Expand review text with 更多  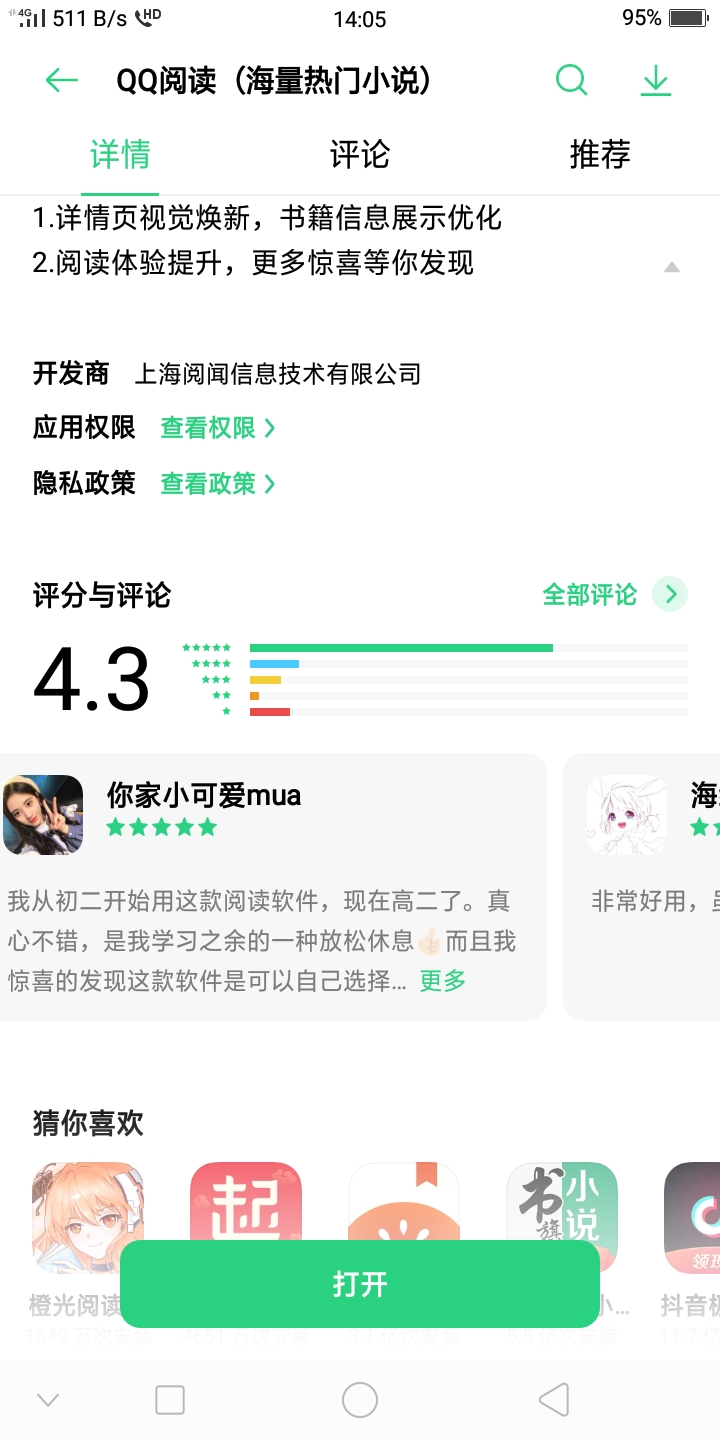click(443, 981)
